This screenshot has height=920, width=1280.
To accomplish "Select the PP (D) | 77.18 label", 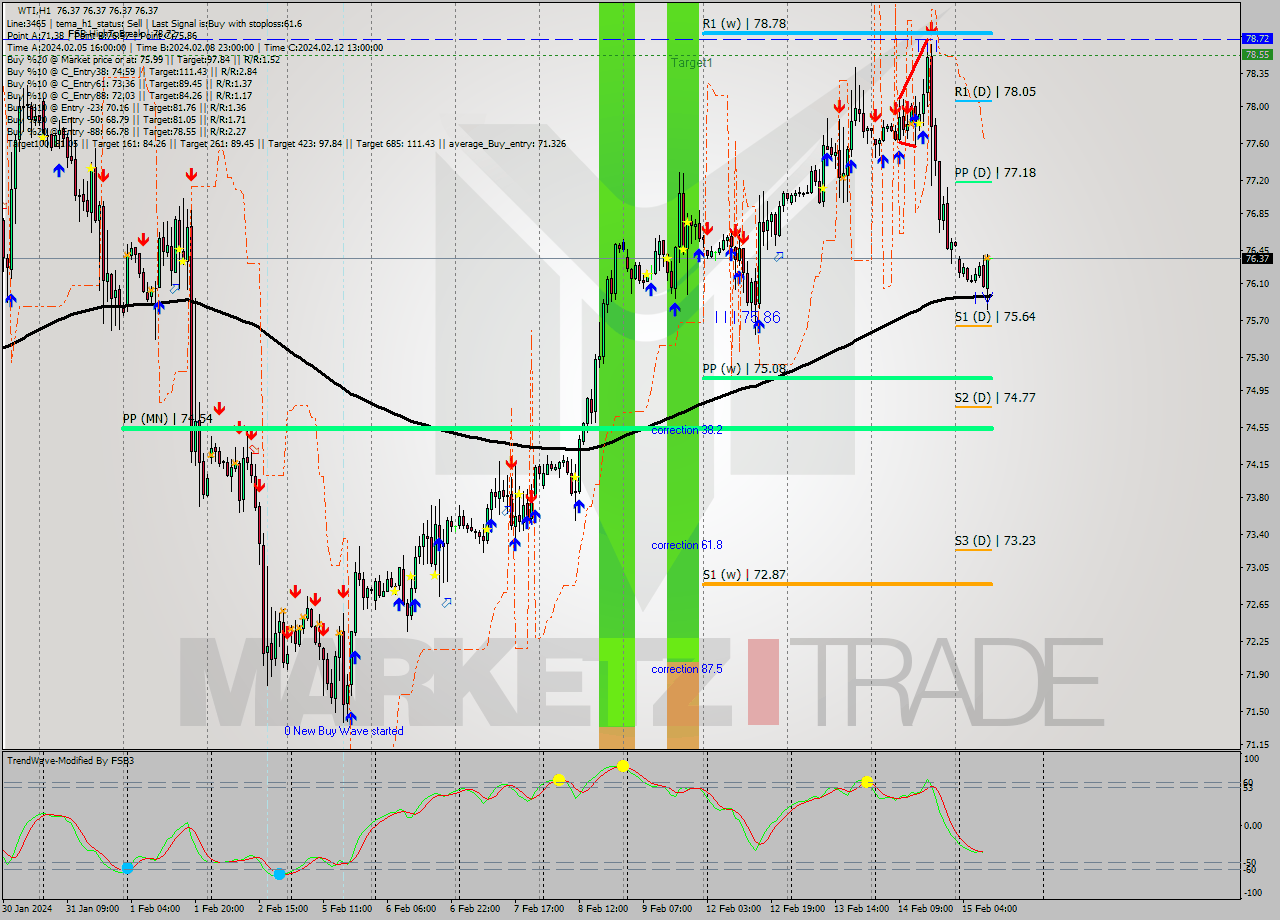I will tap(995, 172).
